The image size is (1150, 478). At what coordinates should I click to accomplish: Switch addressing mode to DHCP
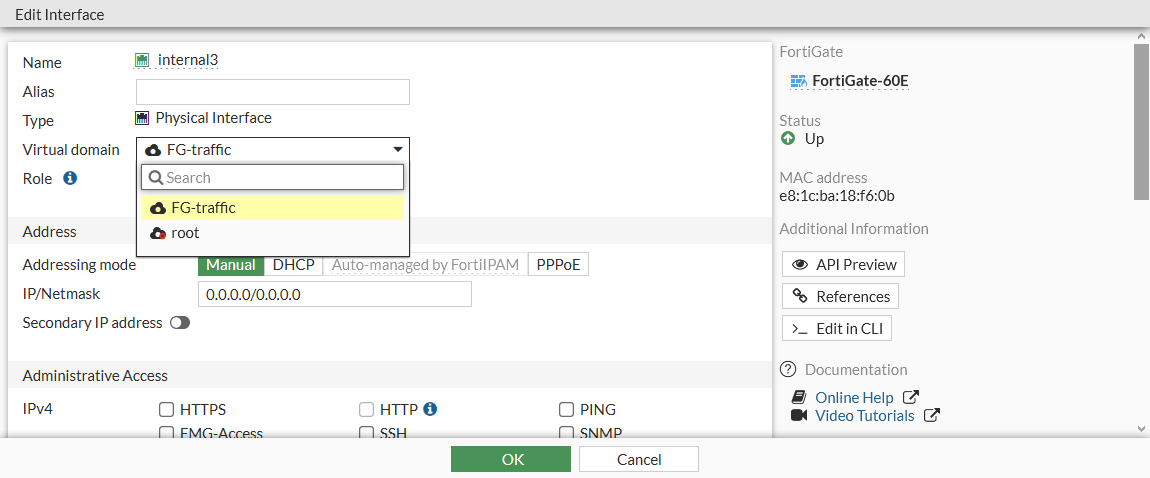click(x=293, y=265)
